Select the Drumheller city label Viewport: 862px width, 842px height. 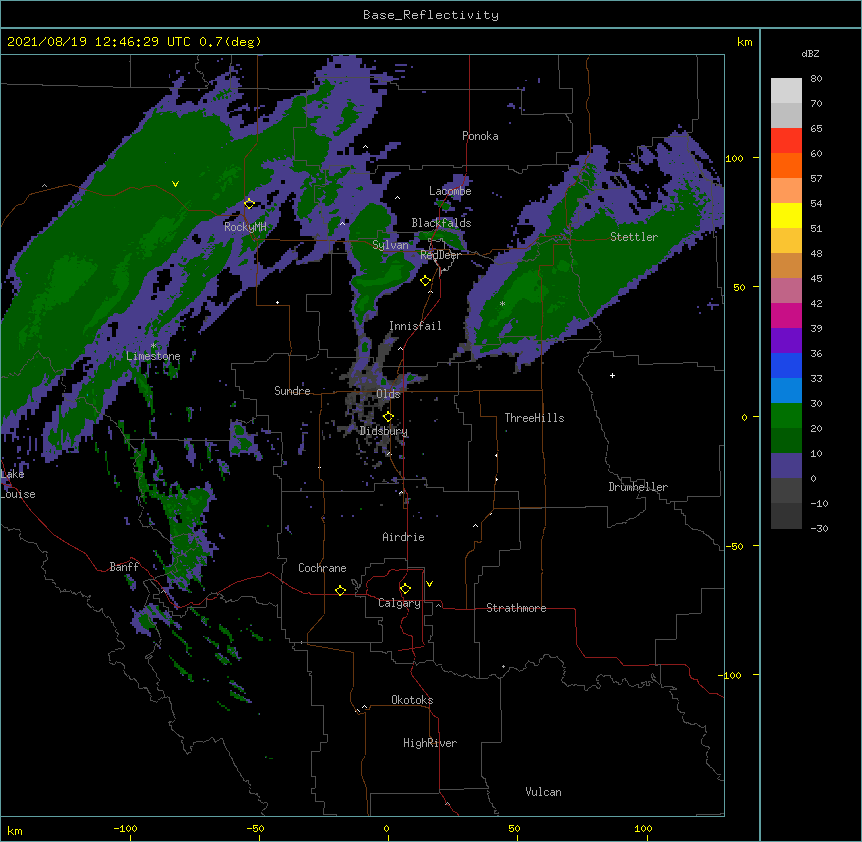(x=638, y=487)
